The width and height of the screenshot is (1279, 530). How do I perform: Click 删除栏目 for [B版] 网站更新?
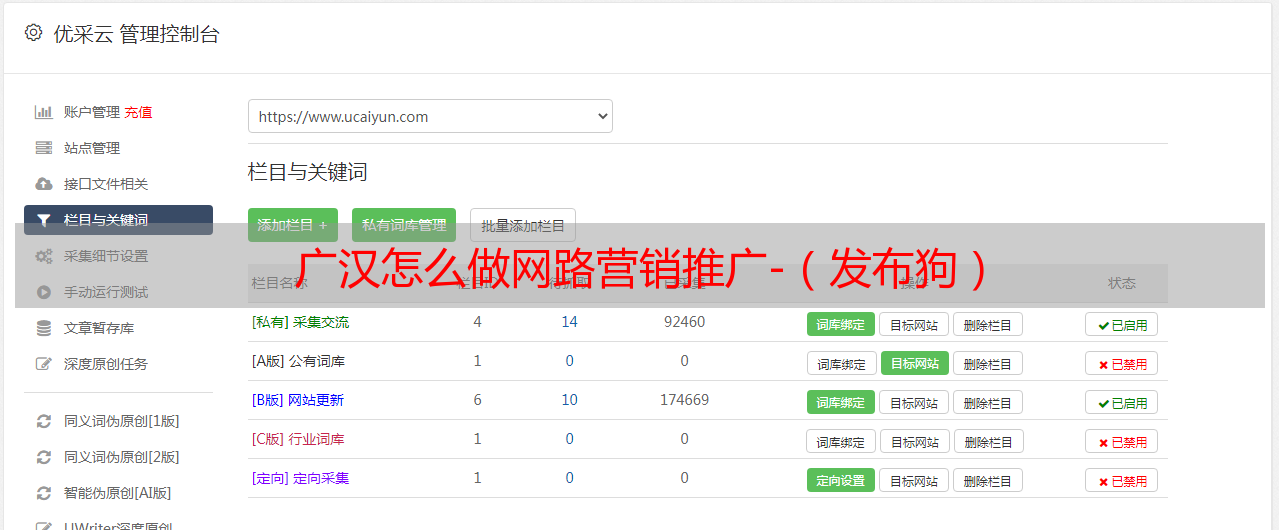(x=988, y=402)
